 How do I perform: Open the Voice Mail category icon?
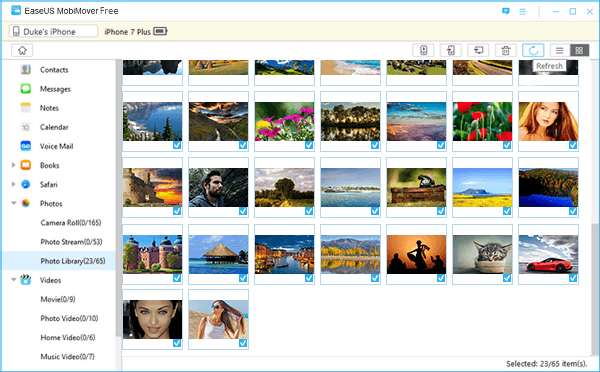click(x=26, y=146)
